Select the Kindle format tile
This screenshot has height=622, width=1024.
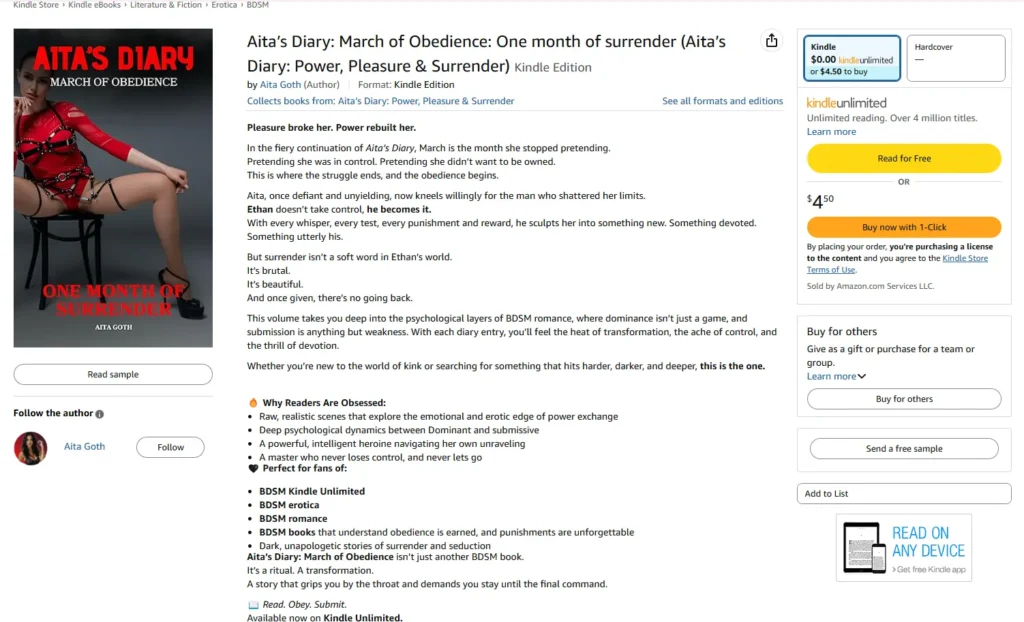tap(851, 58)
